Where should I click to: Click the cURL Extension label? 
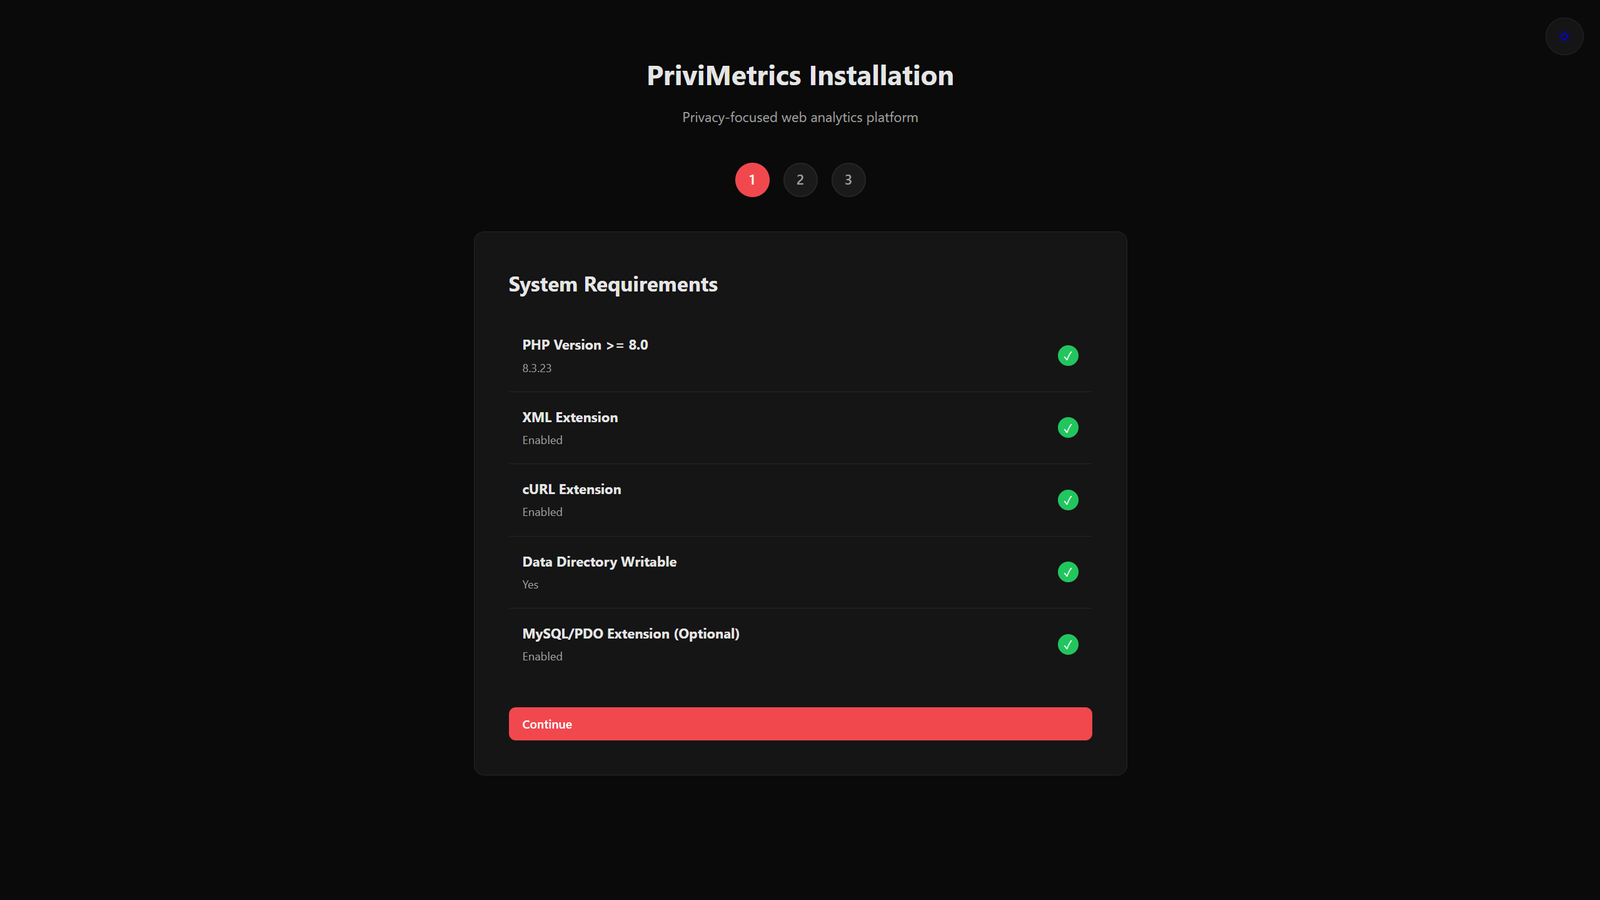(x=571, y=489)
